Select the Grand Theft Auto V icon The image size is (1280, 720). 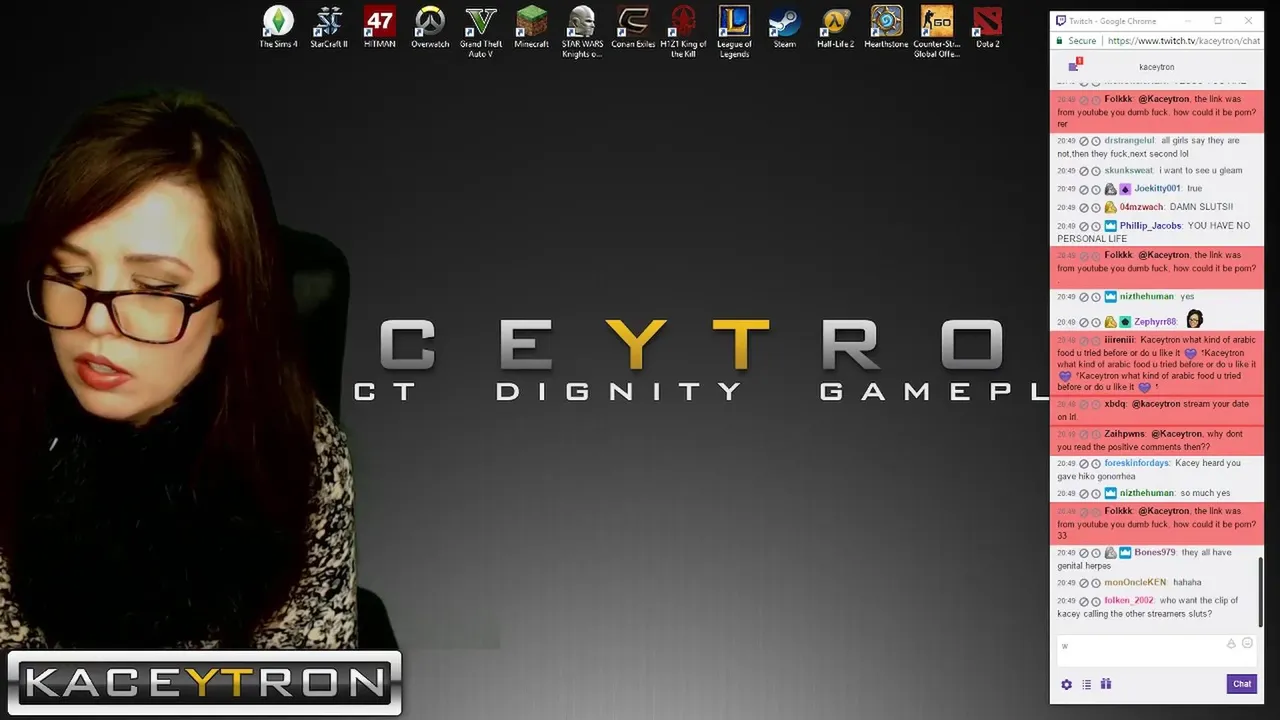tap(481, 32)
